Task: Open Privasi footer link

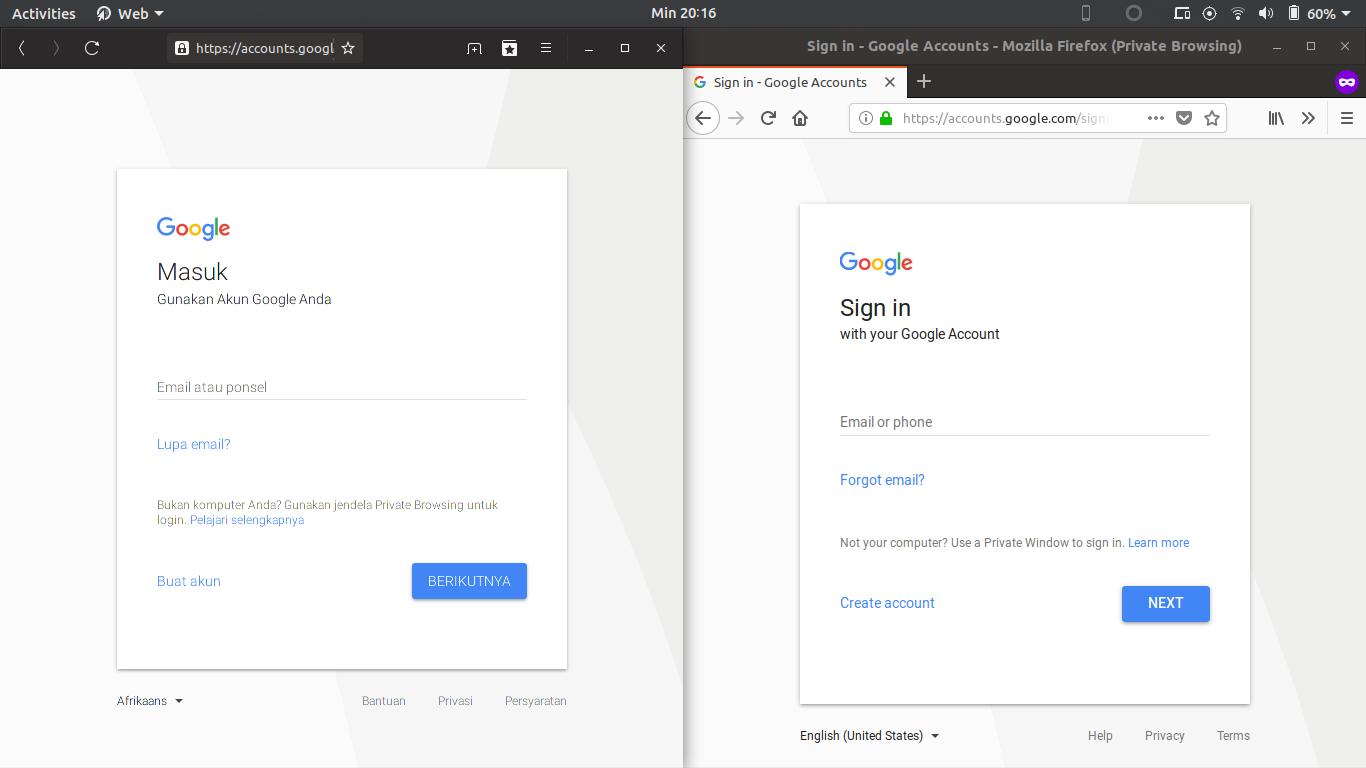Action: (x=455, y=701)
